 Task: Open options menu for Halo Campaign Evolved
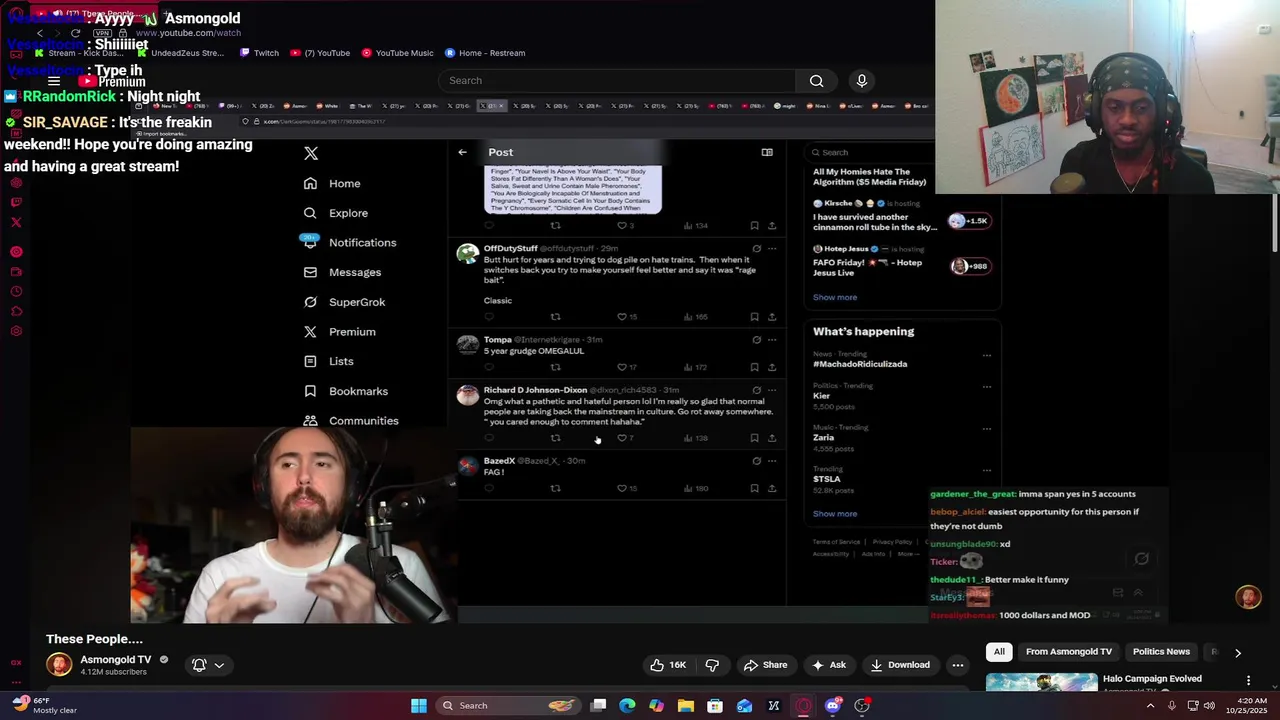point(1248,681)
